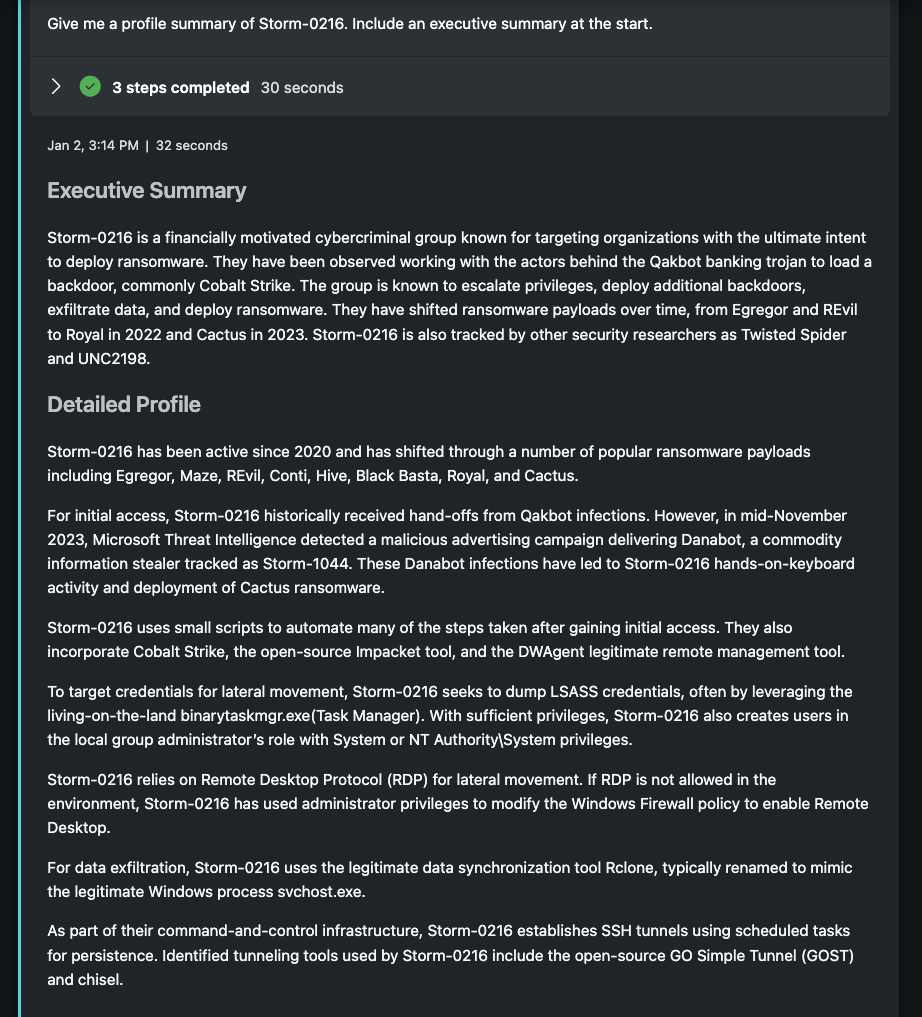Click the "32 seconds" response time

(x=192, y=146)
